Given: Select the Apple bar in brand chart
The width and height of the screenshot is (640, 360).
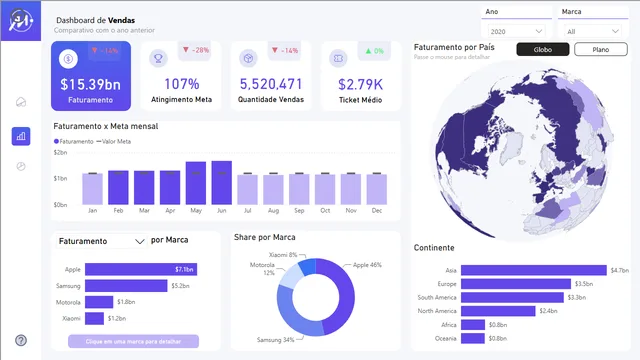Looking at the screenshot, I should point(141,269).
